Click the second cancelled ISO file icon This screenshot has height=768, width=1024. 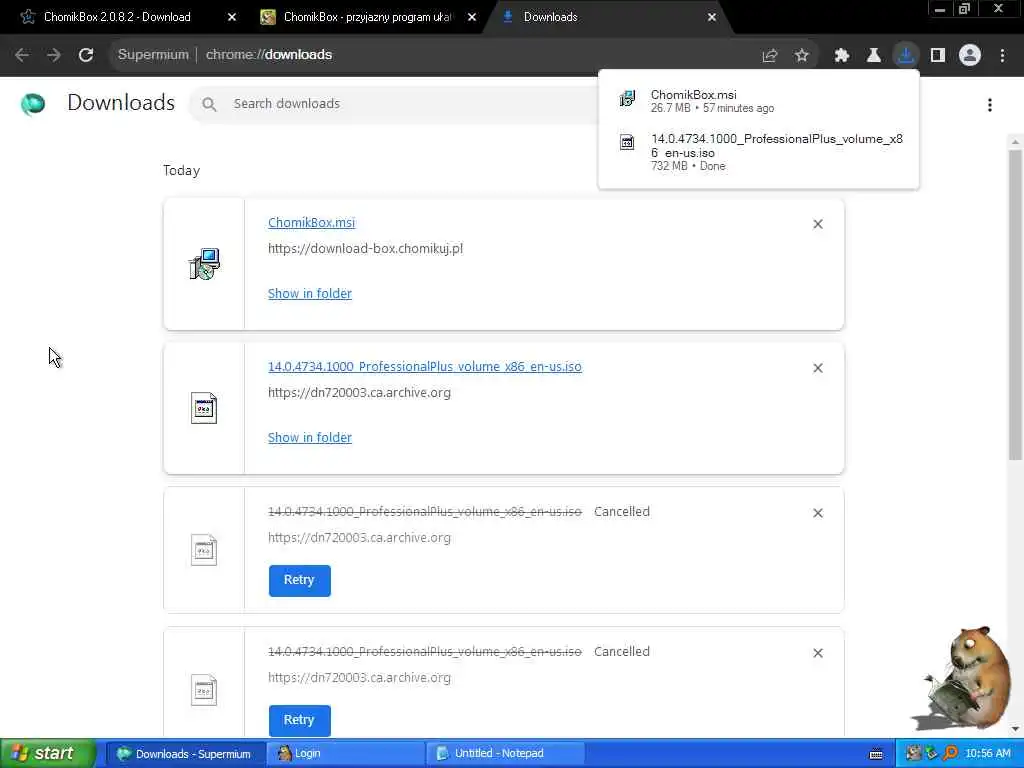[204, 690]
